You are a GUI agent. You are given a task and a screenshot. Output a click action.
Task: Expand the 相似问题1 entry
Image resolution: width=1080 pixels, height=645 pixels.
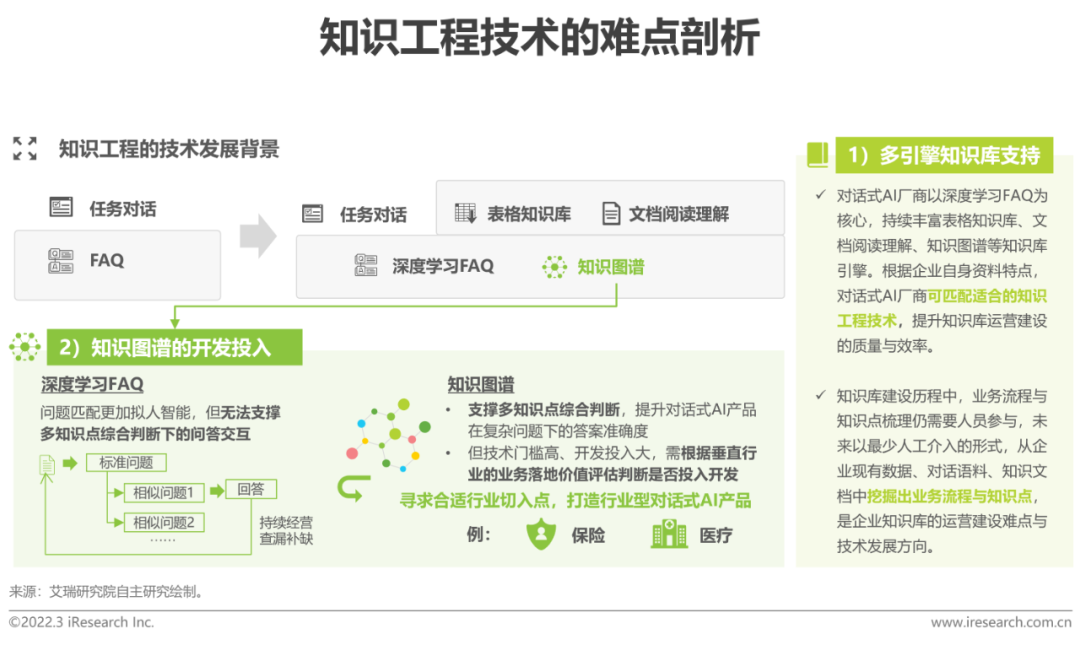[165, 491]
